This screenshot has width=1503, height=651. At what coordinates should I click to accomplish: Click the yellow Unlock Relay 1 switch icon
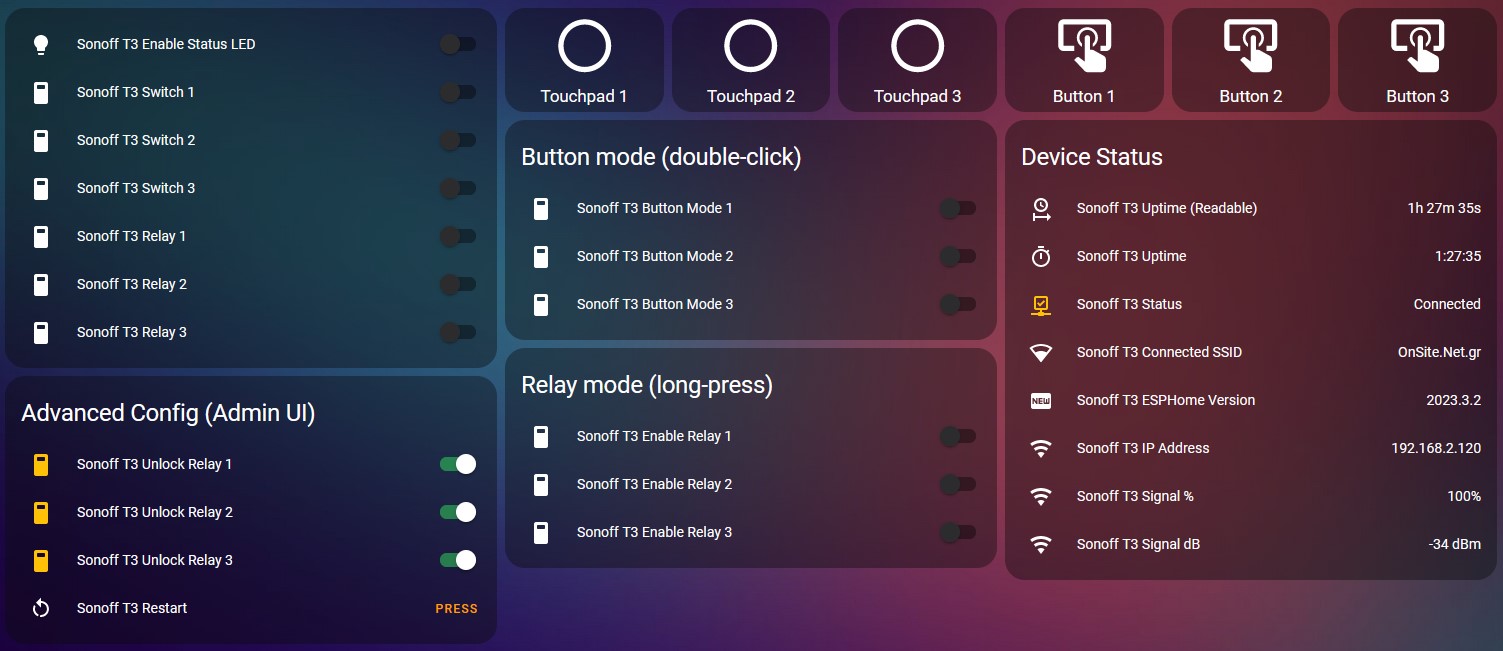point(41,464)
